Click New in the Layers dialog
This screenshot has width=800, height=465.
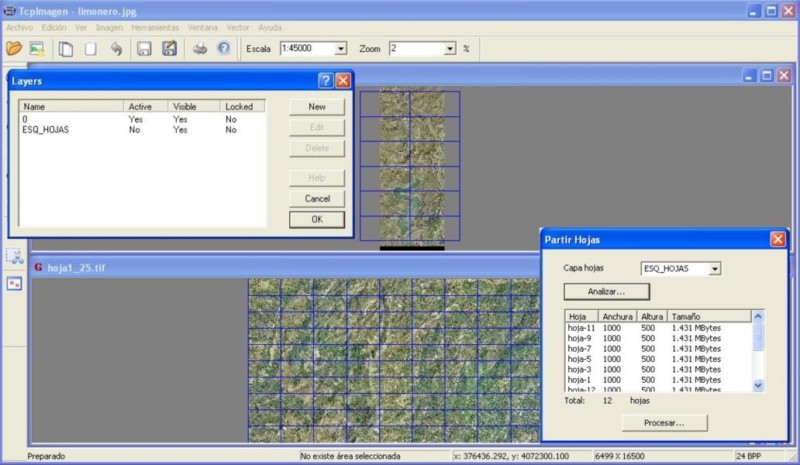click(317, 106)
